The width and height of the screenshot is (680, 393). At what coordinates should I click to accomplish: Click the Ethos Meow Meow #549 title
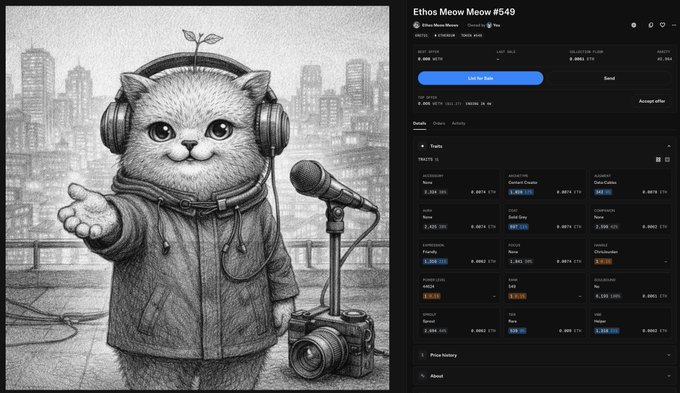[464, 12]
